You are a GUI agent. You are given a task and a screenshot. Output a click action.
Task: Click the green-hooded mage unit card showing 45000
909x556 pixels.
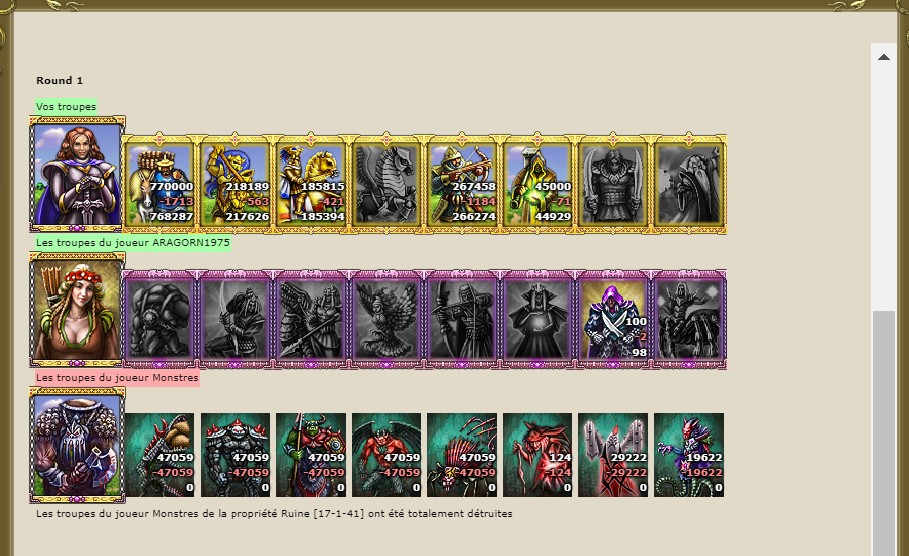pyautogui.click(x=537, y=184)
